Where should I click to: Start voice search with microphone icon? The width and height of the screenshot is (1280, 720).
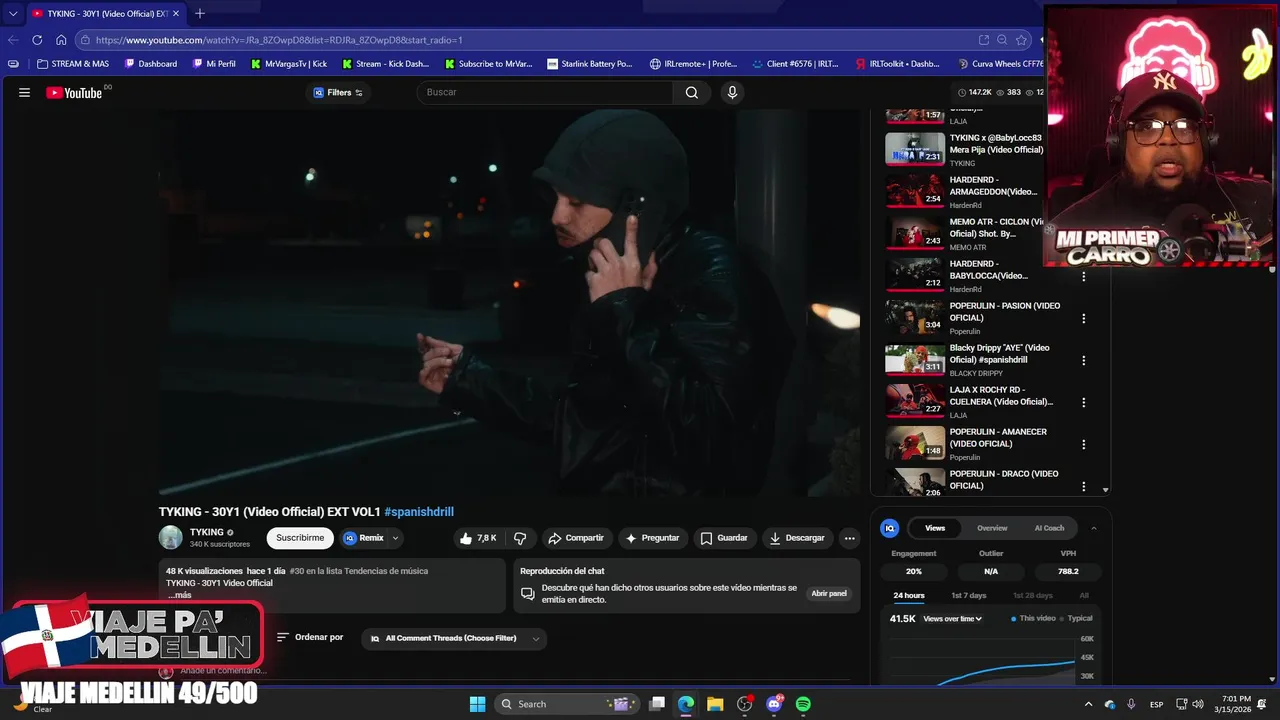[x=732, y=92]
